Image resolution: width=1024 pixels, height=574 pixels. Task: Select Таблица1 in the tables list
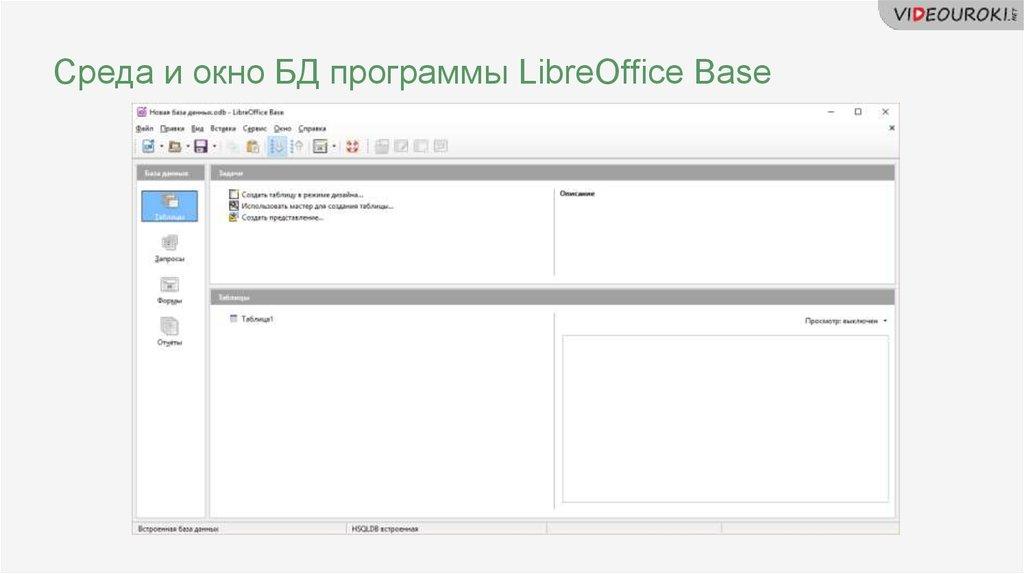(x=257, y=319)
